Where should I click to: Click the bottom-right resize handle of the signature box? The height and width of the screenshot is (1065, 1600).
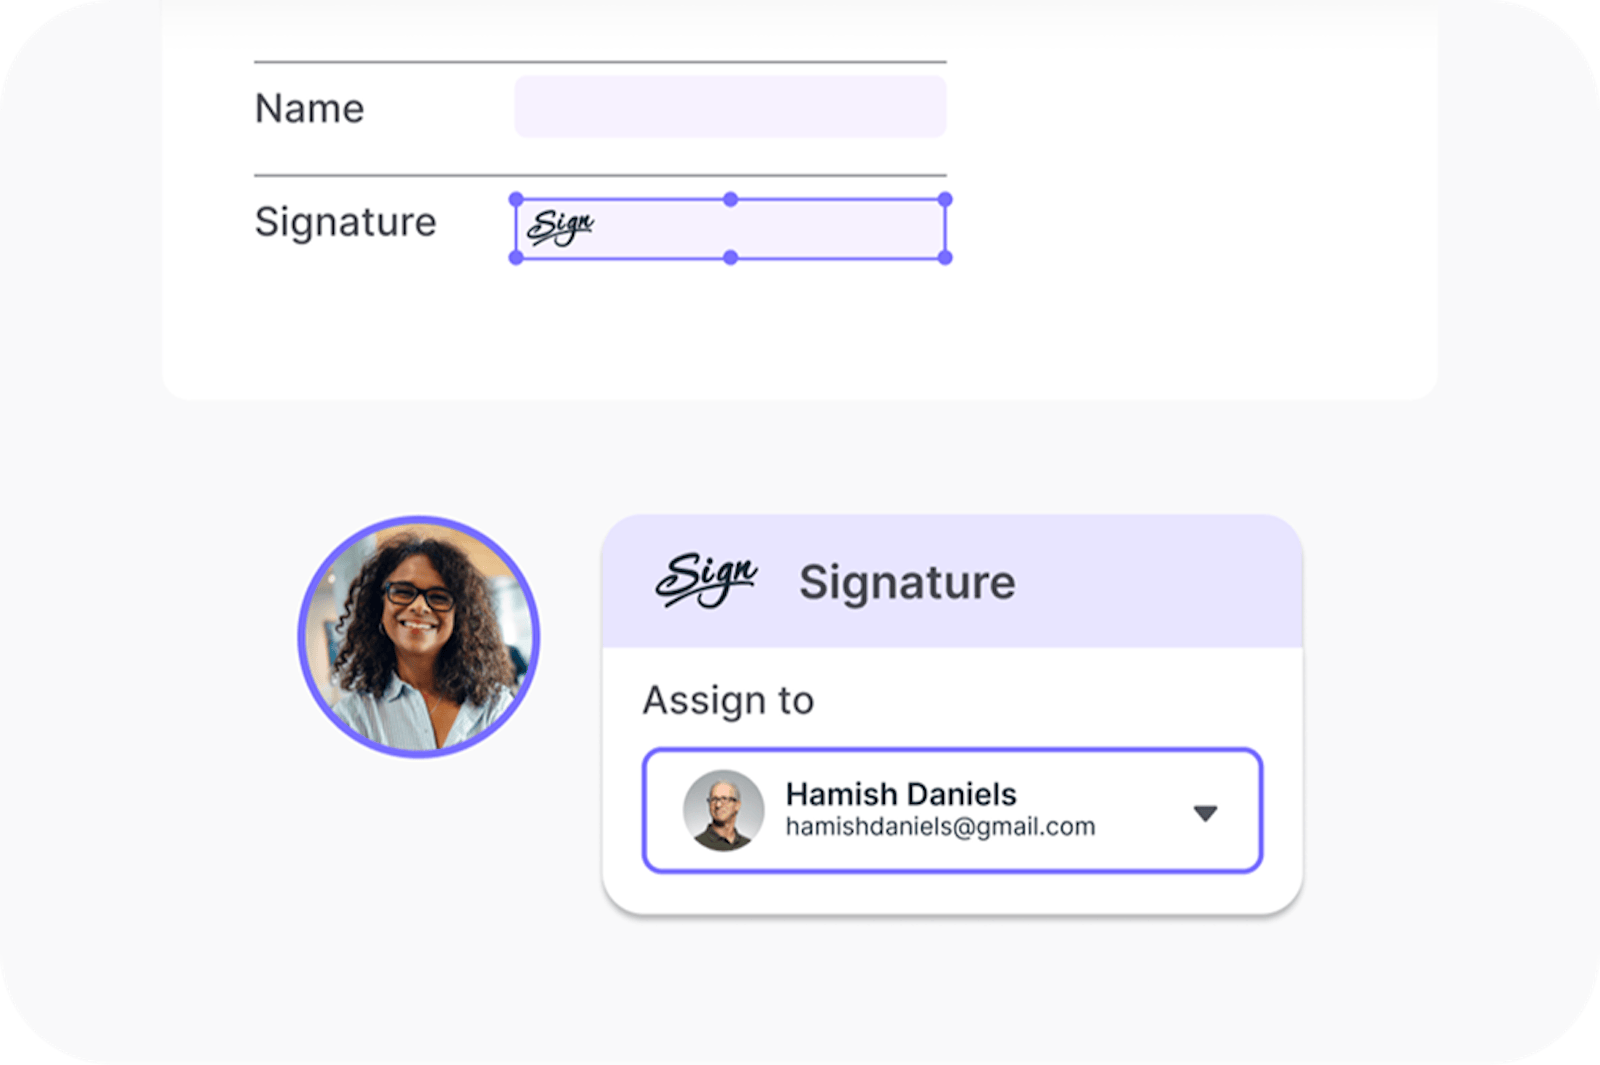[x=945, y=258]
